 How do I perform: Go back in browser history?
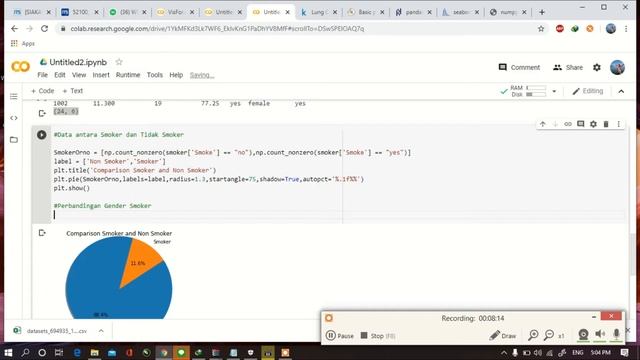(x=15, y=29)
